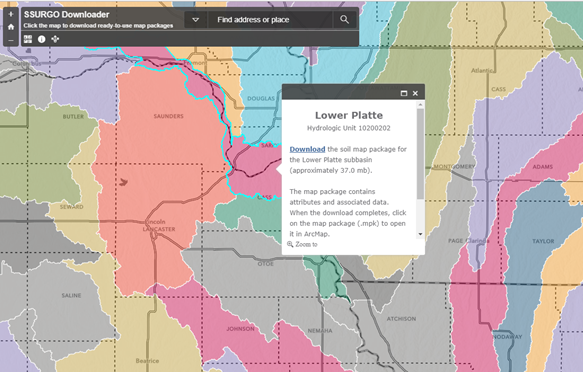Click the popup scrollbar up arrow
The width and height of the screenshot is (583, 372).
point(421,105)
